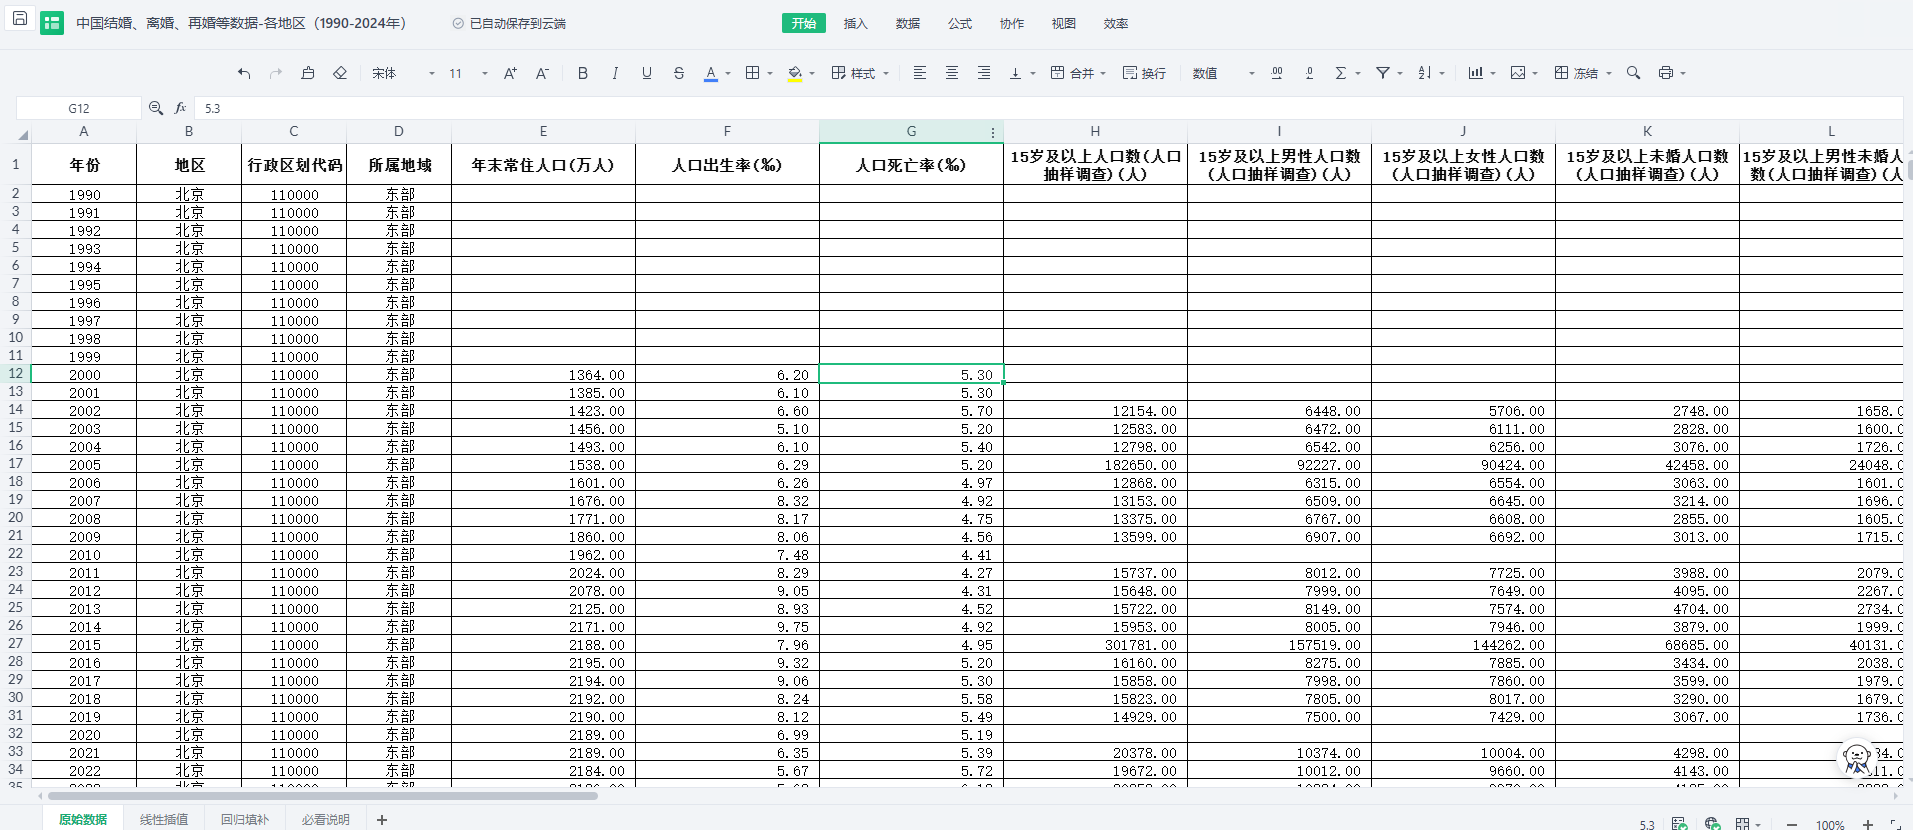
Task: Decrease font size with A- icon
Action: 542,73
